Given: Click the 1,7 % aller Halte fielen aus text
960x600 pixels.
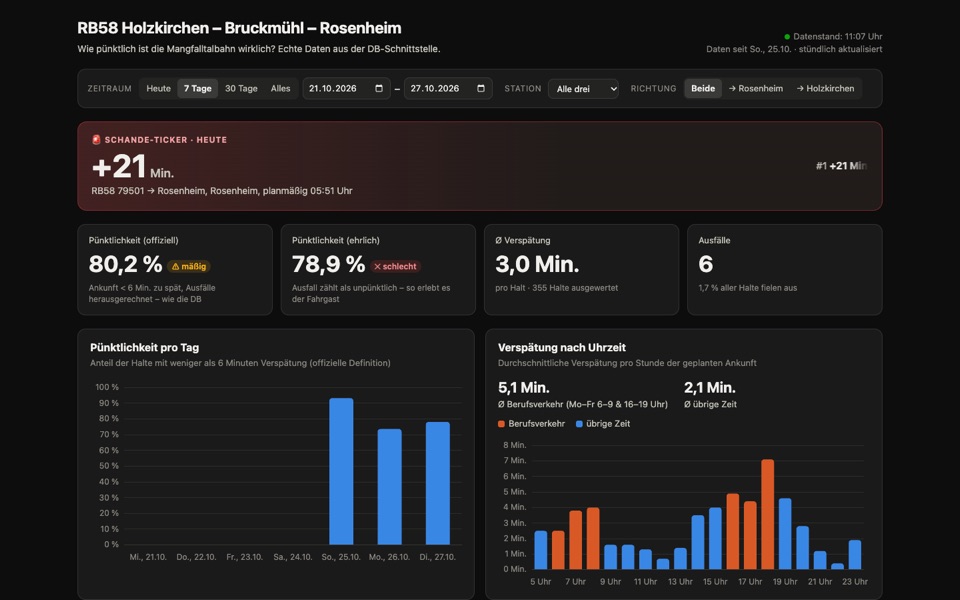Looking at the screenshot, I should click(748, 288).
